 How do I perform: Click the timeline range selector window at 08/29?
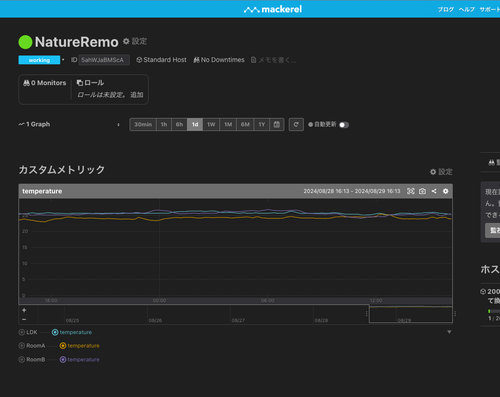click(411, 314)
